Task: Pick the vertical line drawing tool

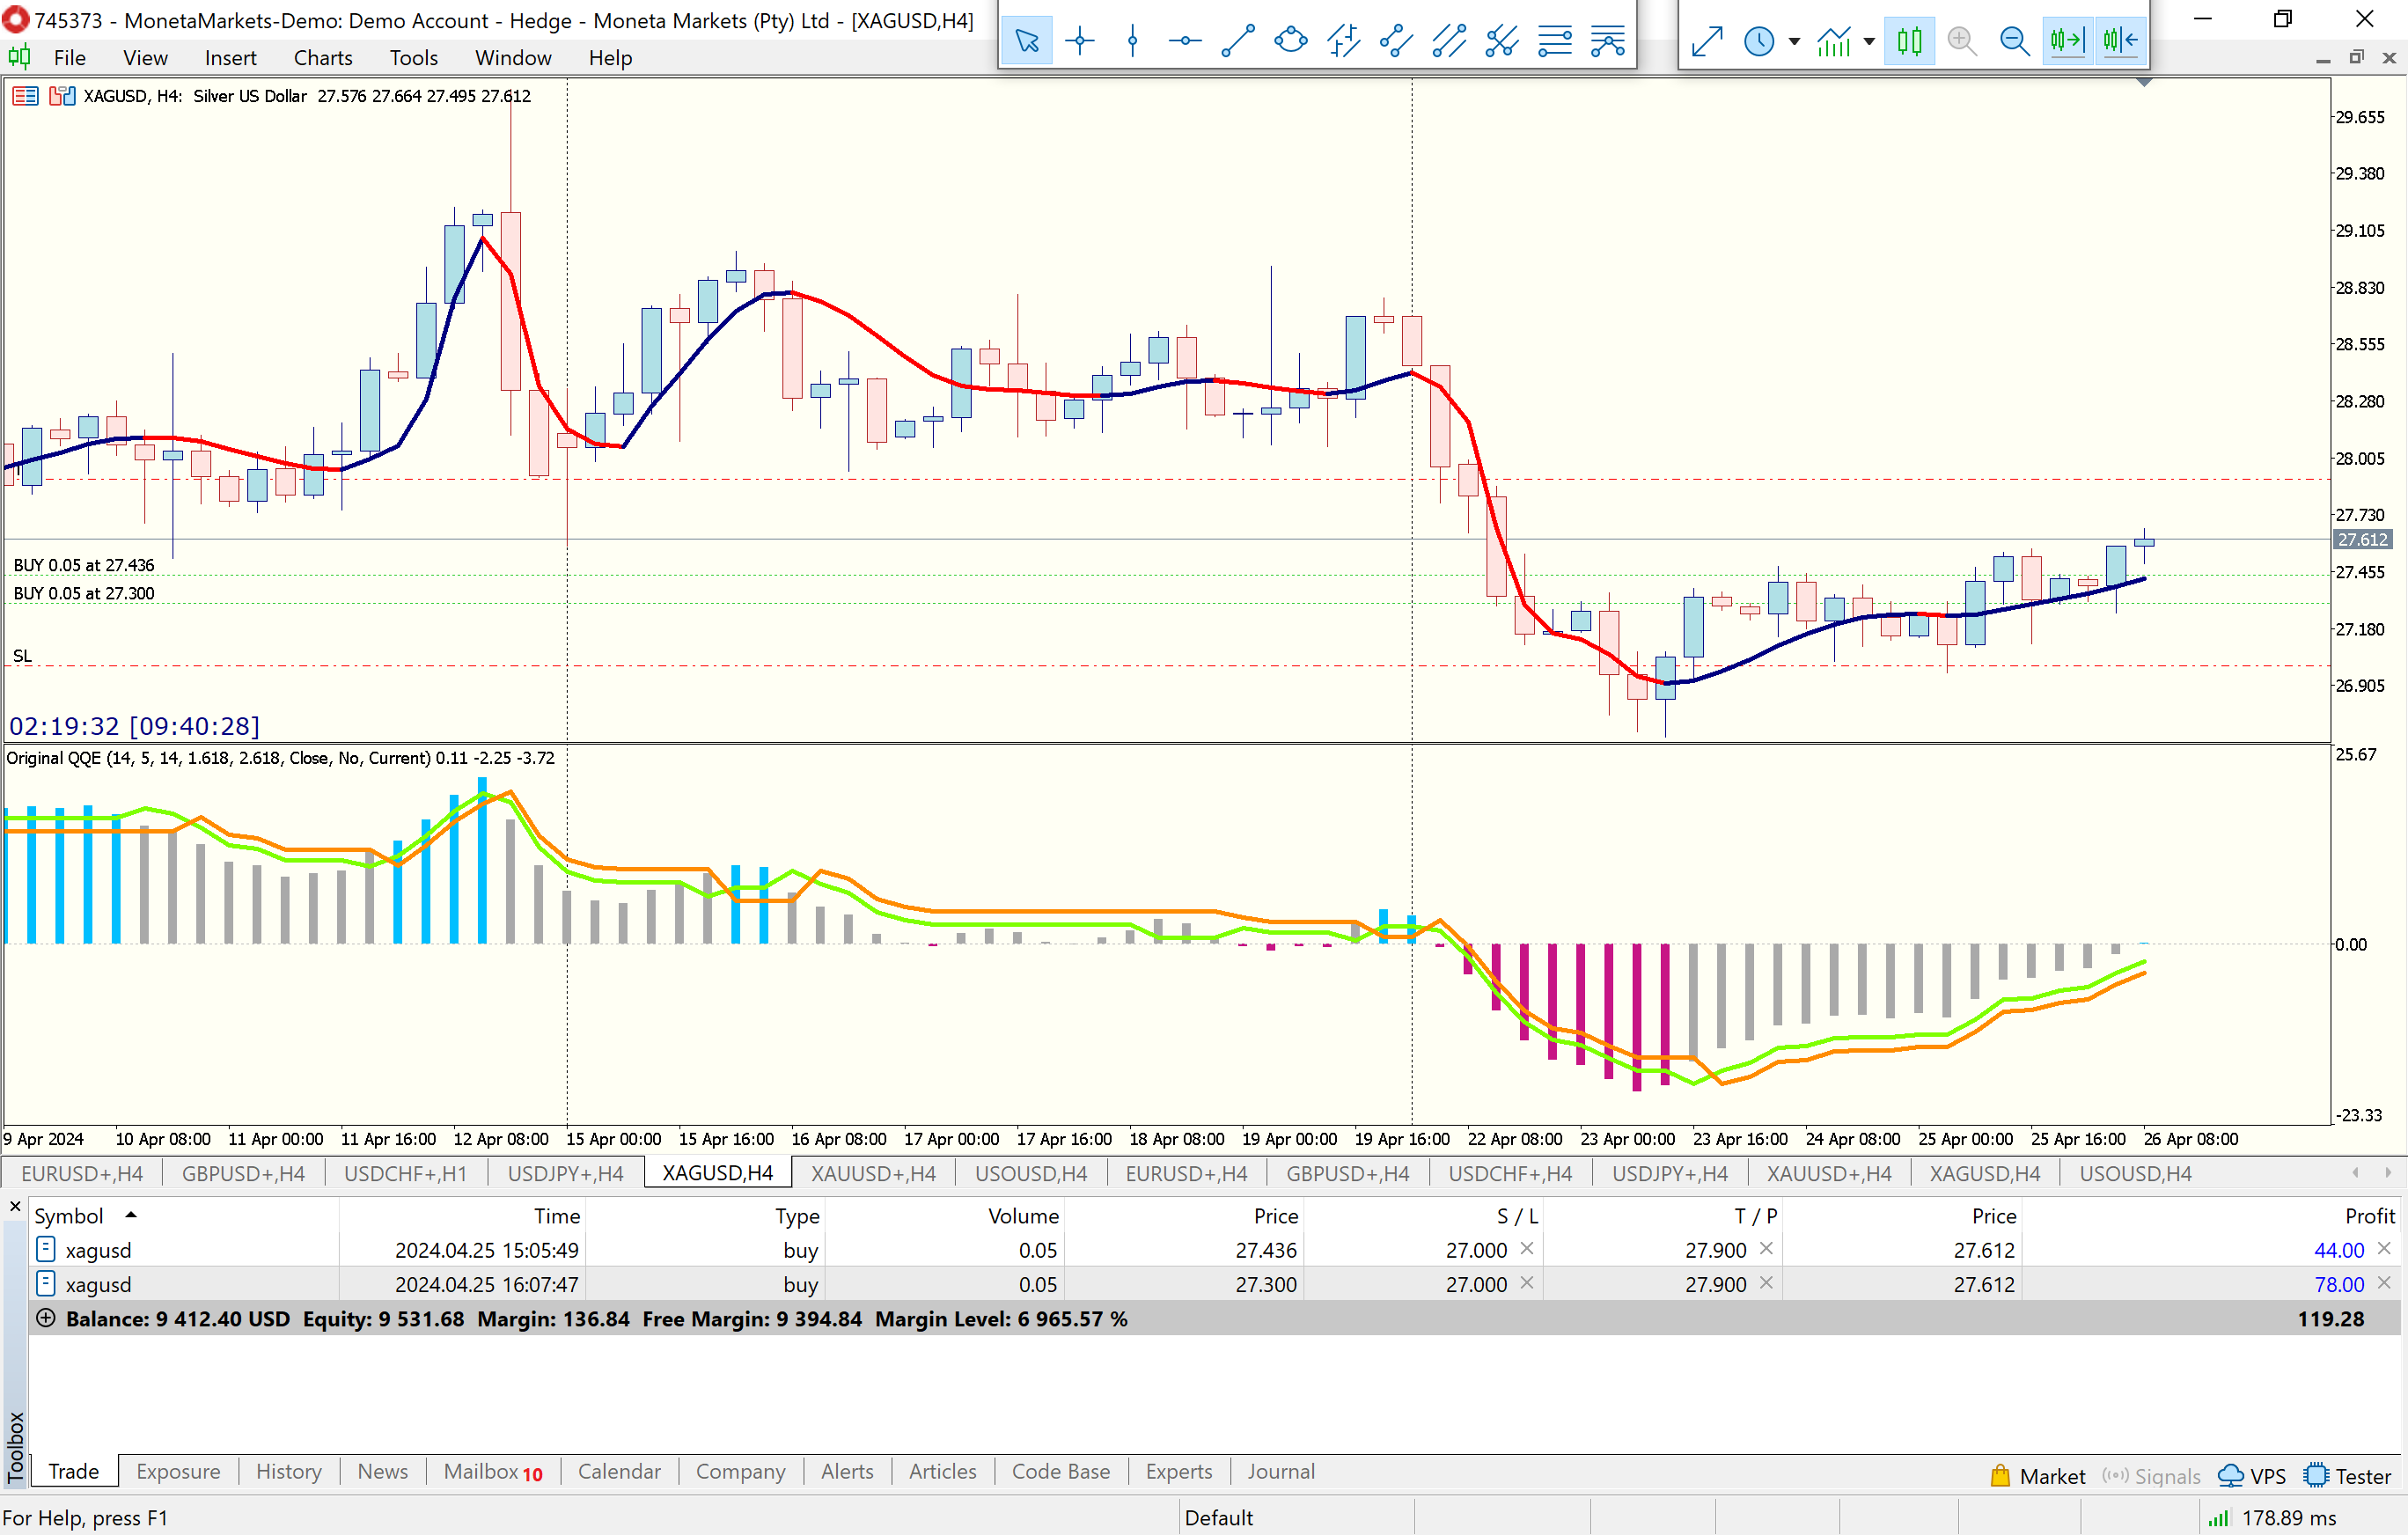Action: coord(1132,41)
